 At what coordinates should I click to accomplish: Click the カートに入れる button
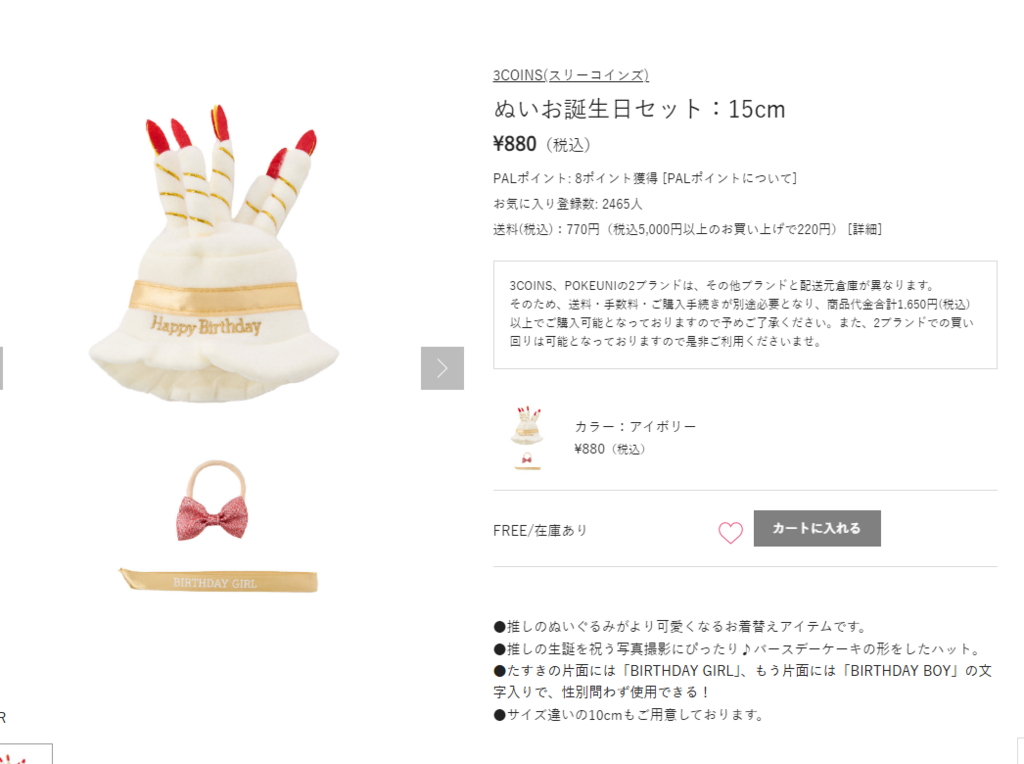pos(817,528)
